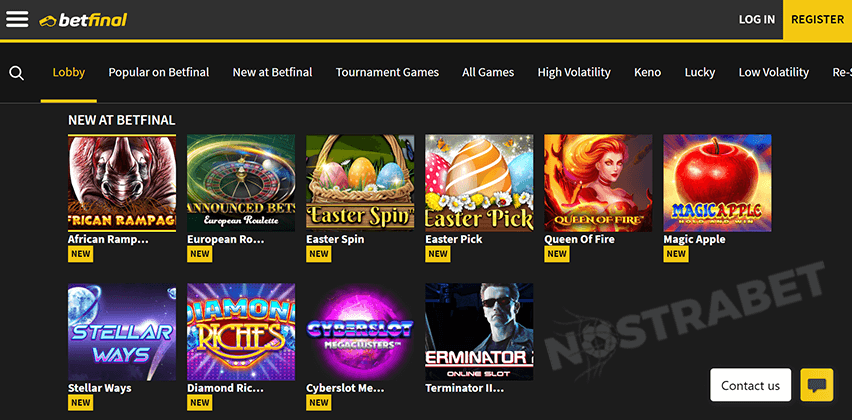Screen dimensions: 852x420
Task: Switch to Popular on Betfinal tab
Action: click(159, 72)
